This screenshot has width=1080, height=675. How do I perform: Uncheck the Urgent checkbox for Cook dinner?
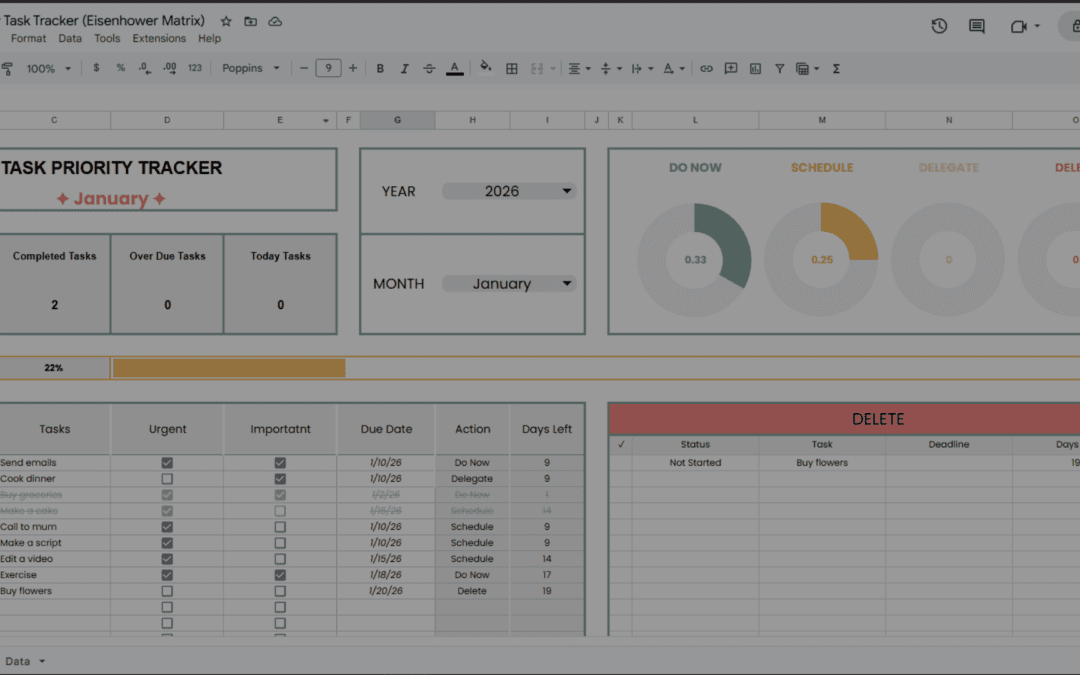[167, 478]
